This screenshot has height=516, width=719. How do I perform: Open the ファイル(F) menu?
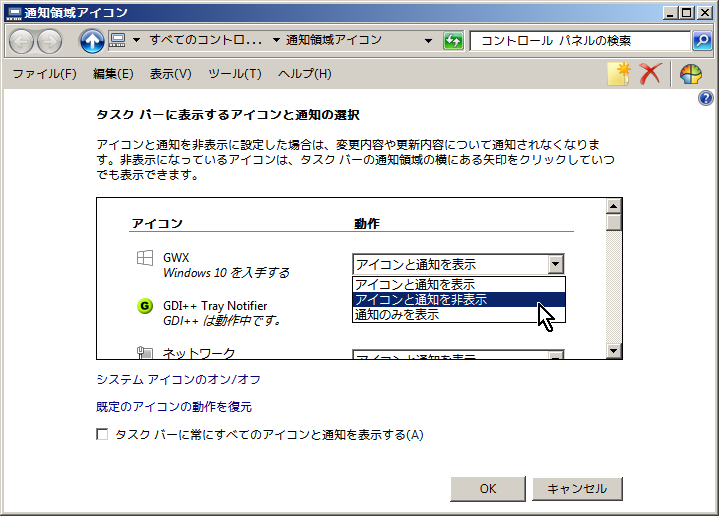(x=44, y=74)
